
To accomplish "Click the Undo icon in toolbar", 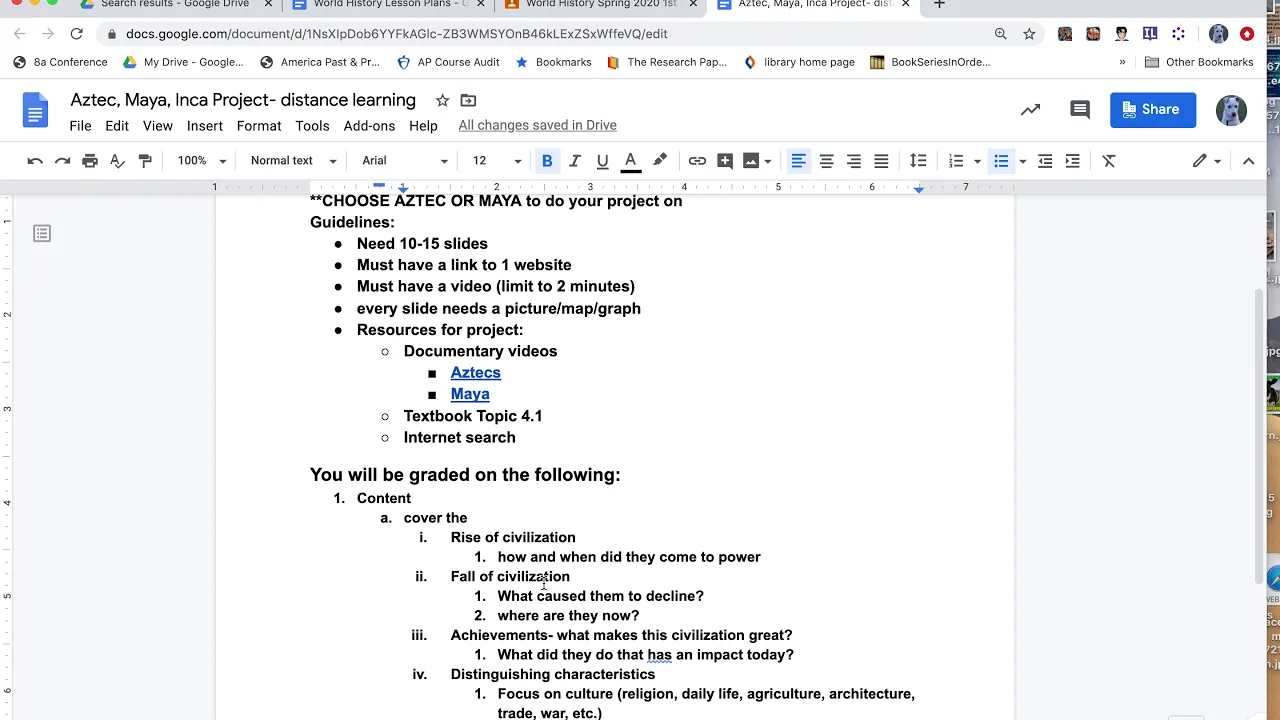I will coord(35,160).
